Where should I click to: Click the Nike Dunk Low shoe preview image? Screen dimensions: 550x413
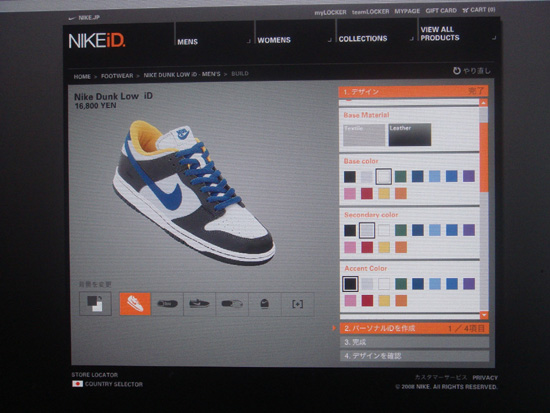tap(194, 192)
